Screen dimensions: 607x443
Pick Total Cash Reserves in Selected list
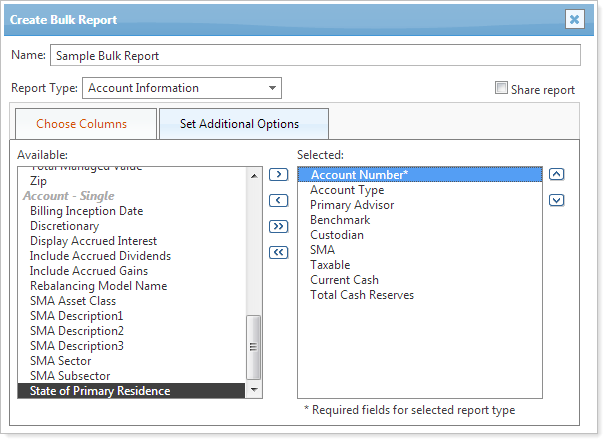pos(362,295)
